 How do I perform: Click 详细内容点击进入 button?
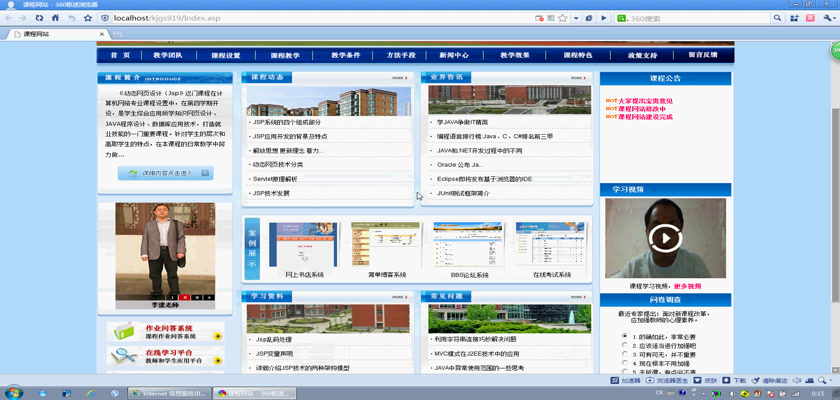point(166,173)
